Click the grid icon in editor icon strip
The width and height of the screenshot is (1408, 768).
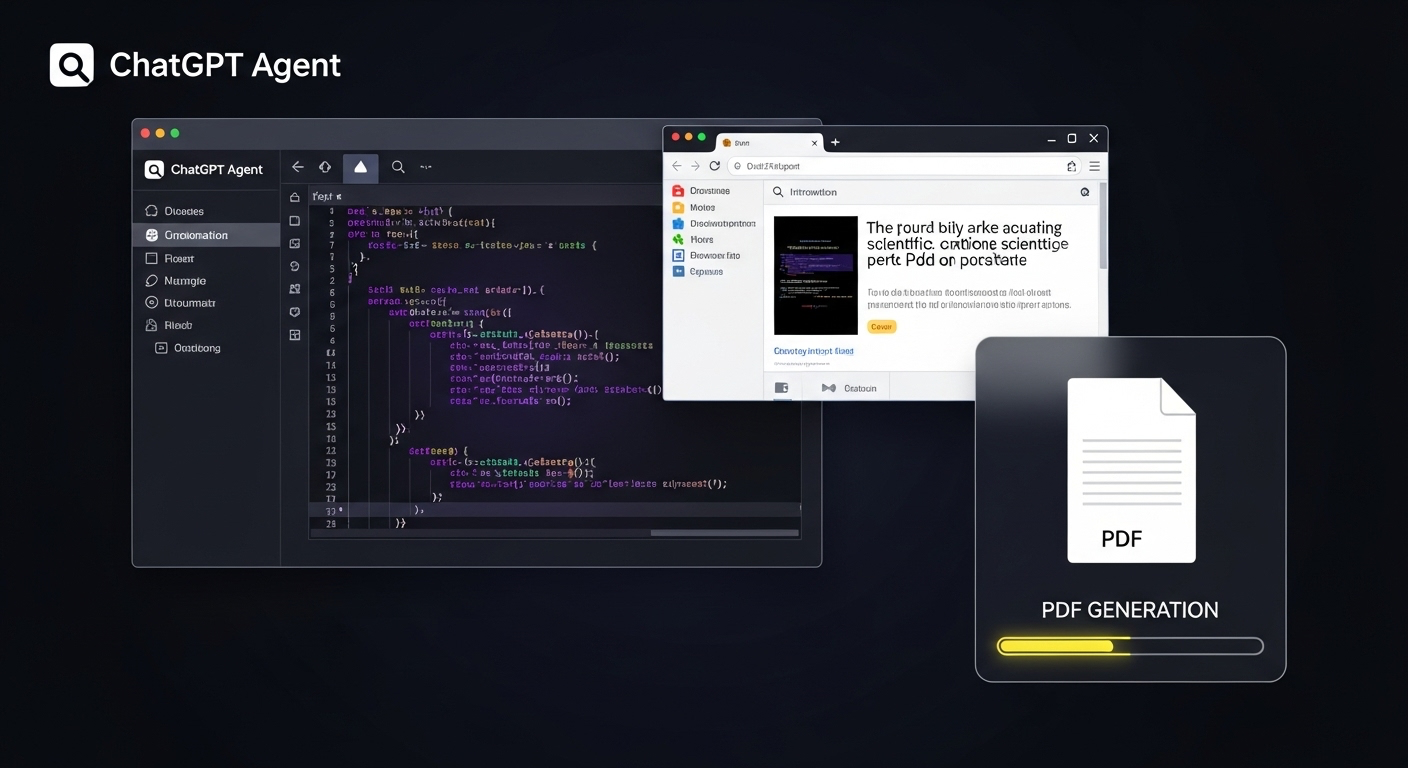(x=295, y=335)
